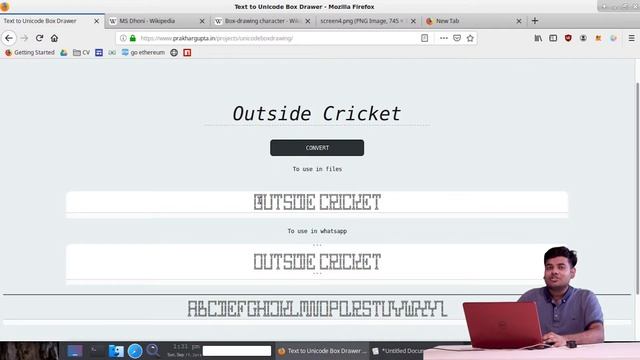The image size is (640, 360).
Task: Click the CONVERT button
Action: point(317,148)
